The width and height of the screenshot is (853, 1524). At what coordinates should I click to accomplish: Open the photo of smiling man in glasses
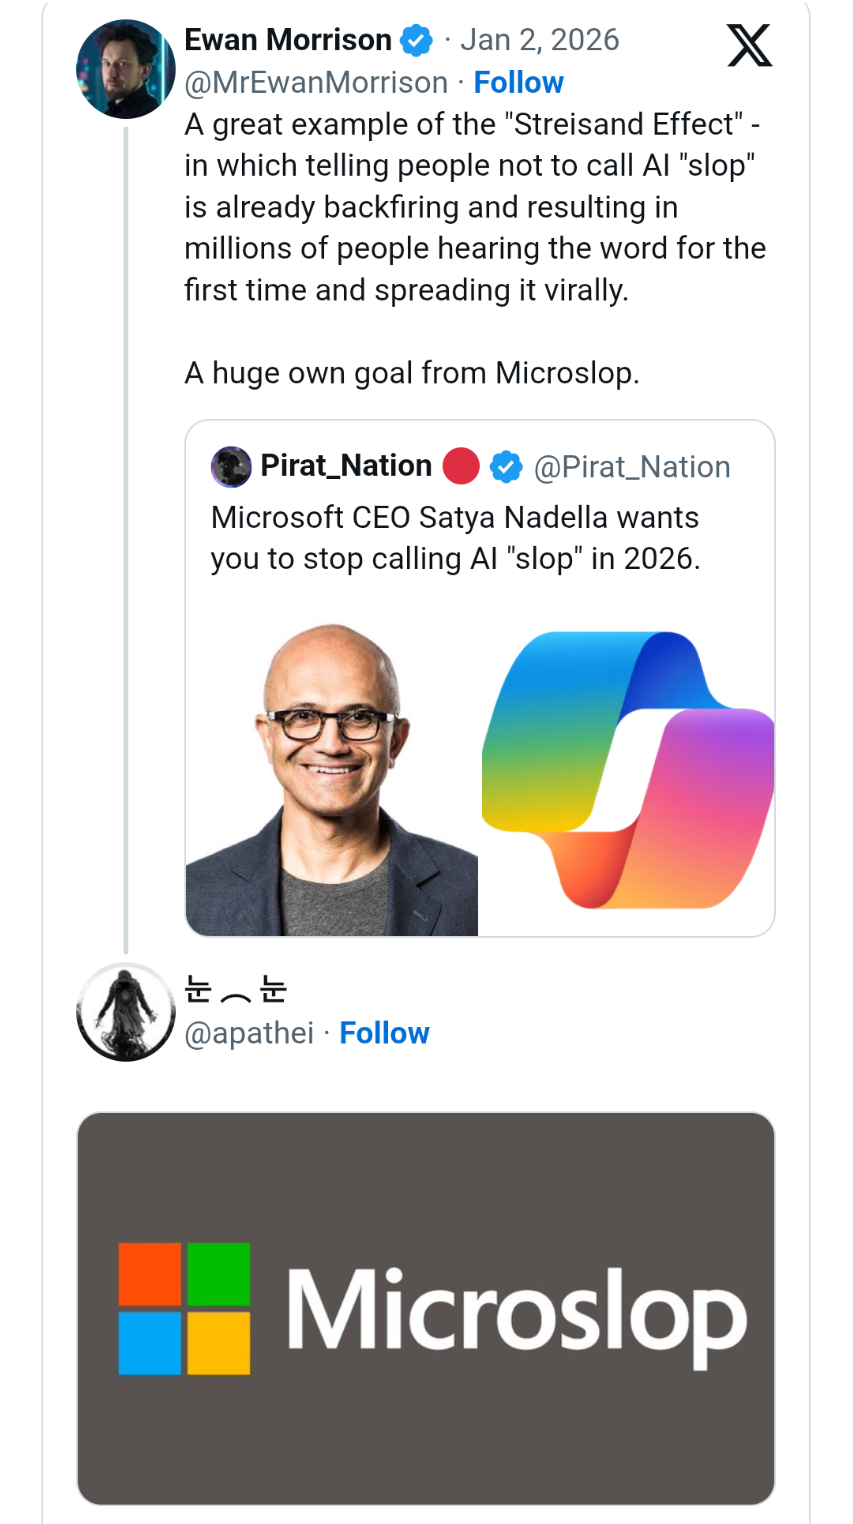[332, 770]
